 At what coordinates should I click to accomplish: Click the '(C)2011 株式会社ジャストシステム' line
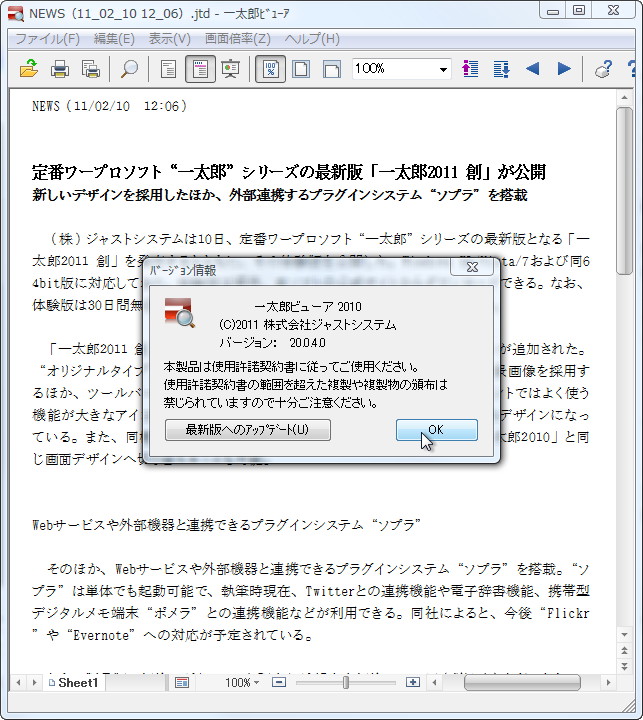click(307, 325)
